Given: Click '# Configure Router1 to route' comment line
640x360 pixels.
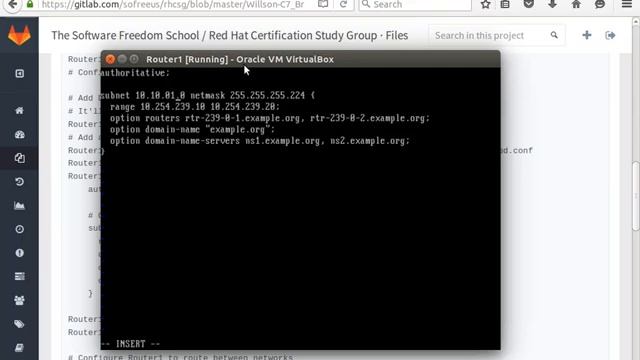Looking at the screenshot, I should pos(180,357).
